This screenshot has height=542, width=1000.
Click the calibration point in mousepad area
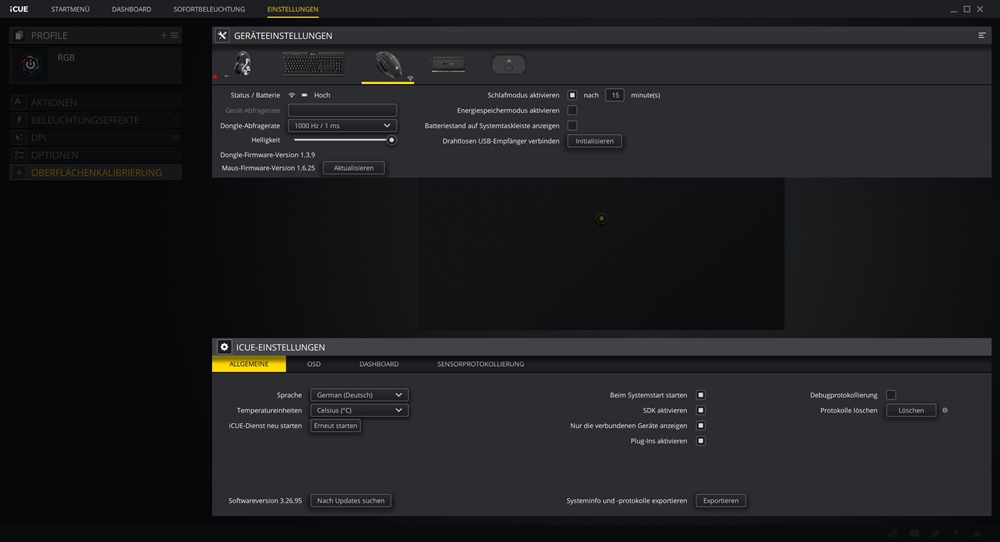point(601,219)
